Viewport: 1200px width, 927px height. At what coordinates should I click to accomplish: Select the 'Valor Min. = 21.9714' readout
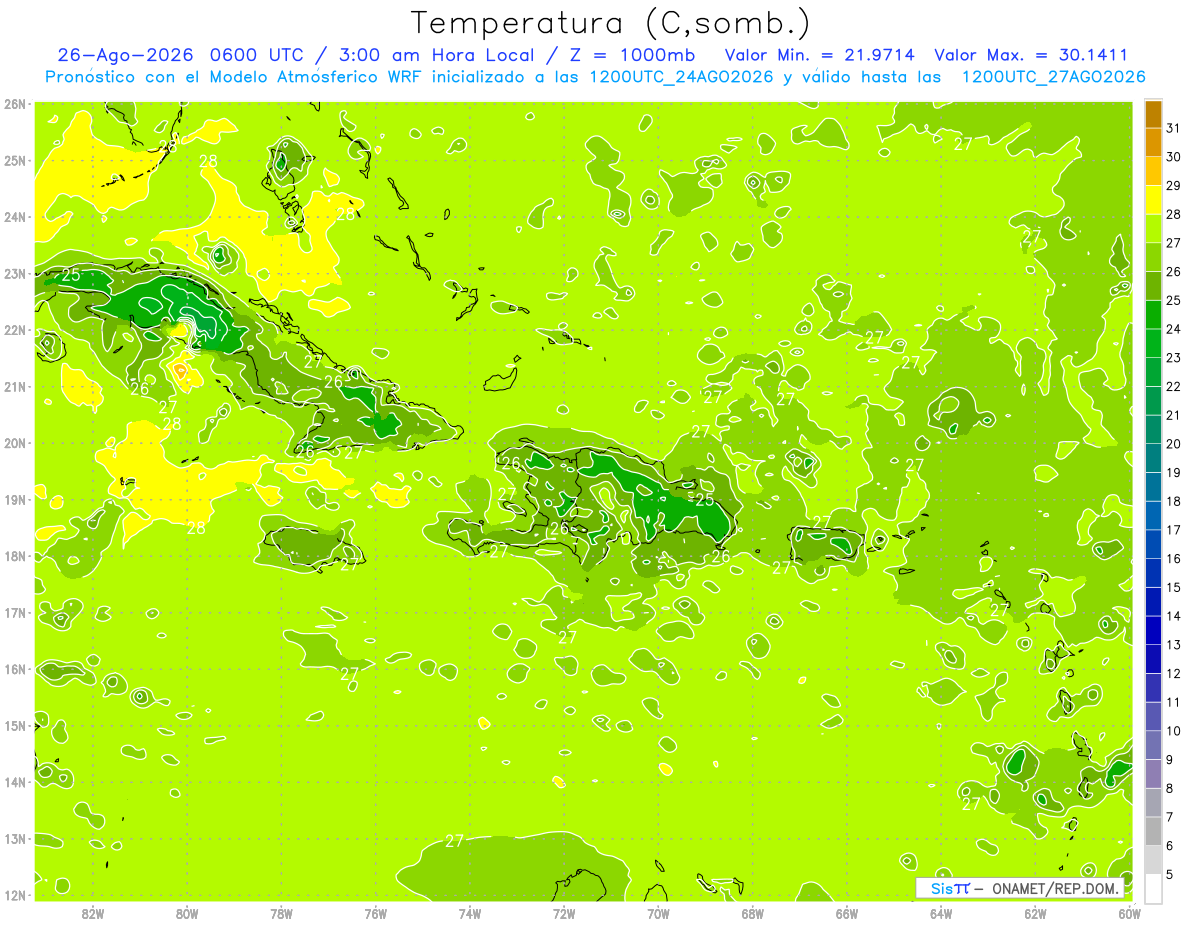[821, 55]
